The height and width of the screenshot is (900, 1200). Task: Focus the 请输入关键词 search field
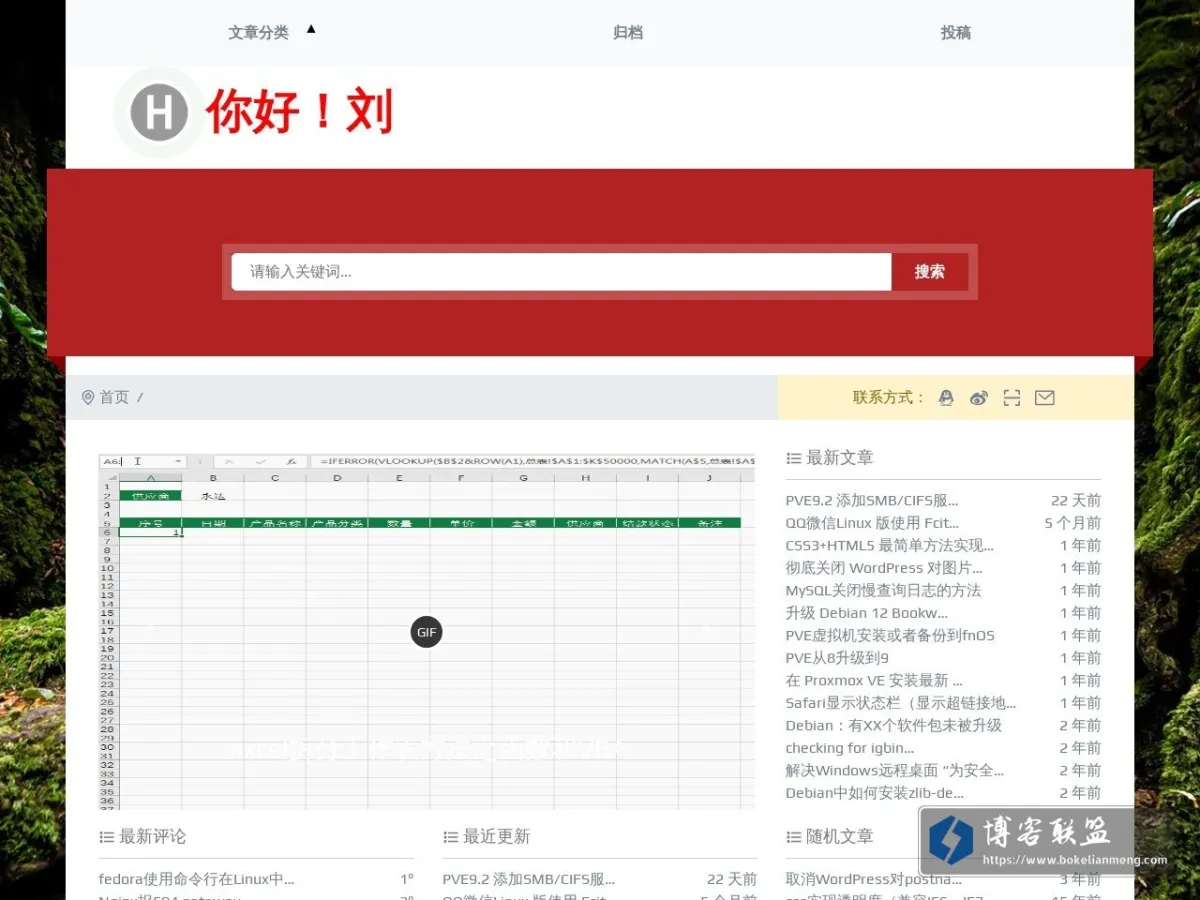click(x=561, y=272)
